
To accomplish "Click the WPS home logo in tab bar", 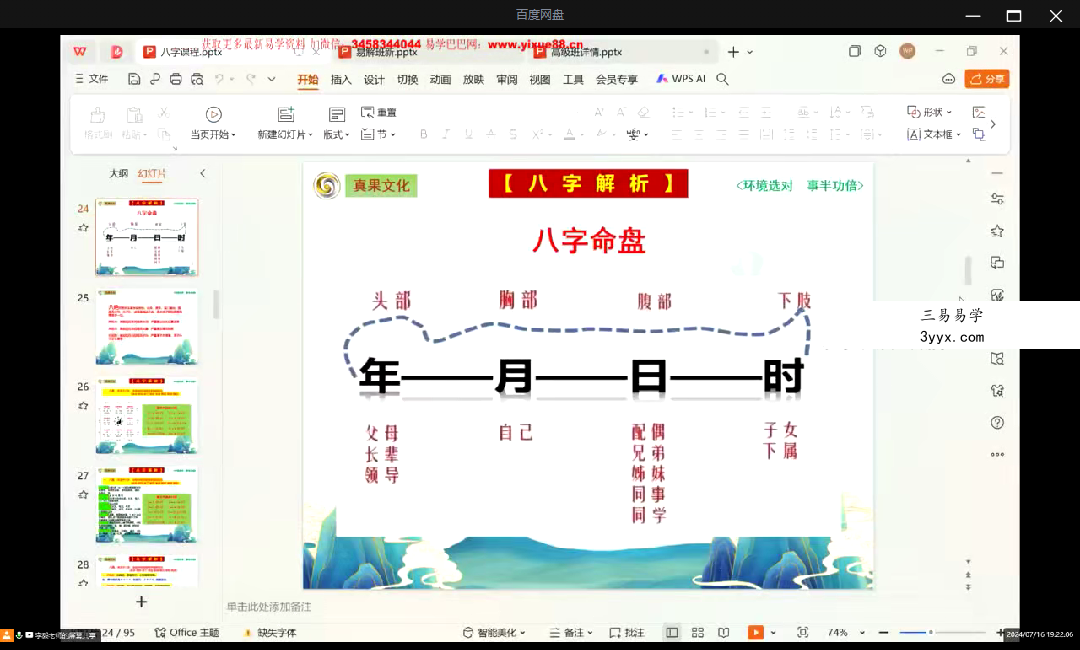I will pyautogui.click(x=81, y=52).
